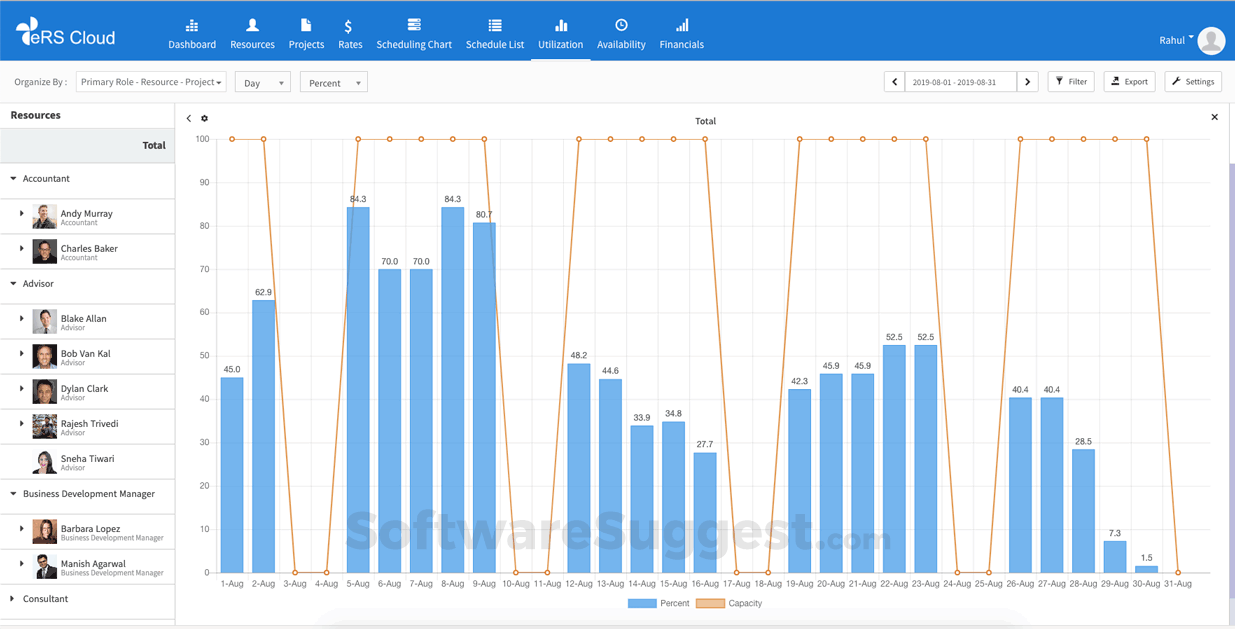Open the Day granularity dropdown
The width and height of the screenshot is (1235, 629).
[263, 83]
